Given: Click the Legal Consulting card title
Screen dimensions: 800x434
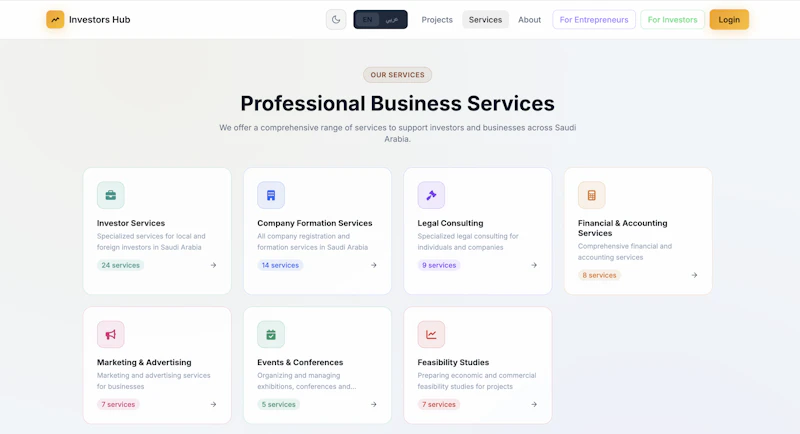Looking at the screenshot, I should click(450, 223).
